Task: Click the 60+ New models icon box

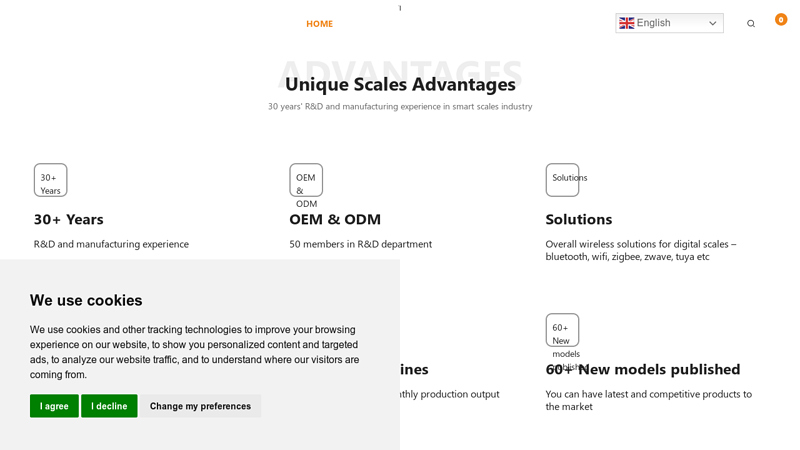Action: tap(562, 330)
